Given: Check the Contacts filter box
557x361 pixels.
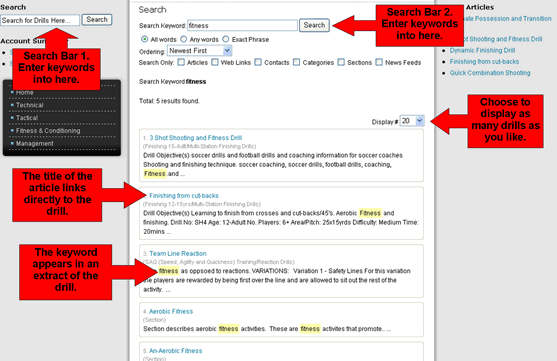Looking at the screenshot, I should (258, 62).
